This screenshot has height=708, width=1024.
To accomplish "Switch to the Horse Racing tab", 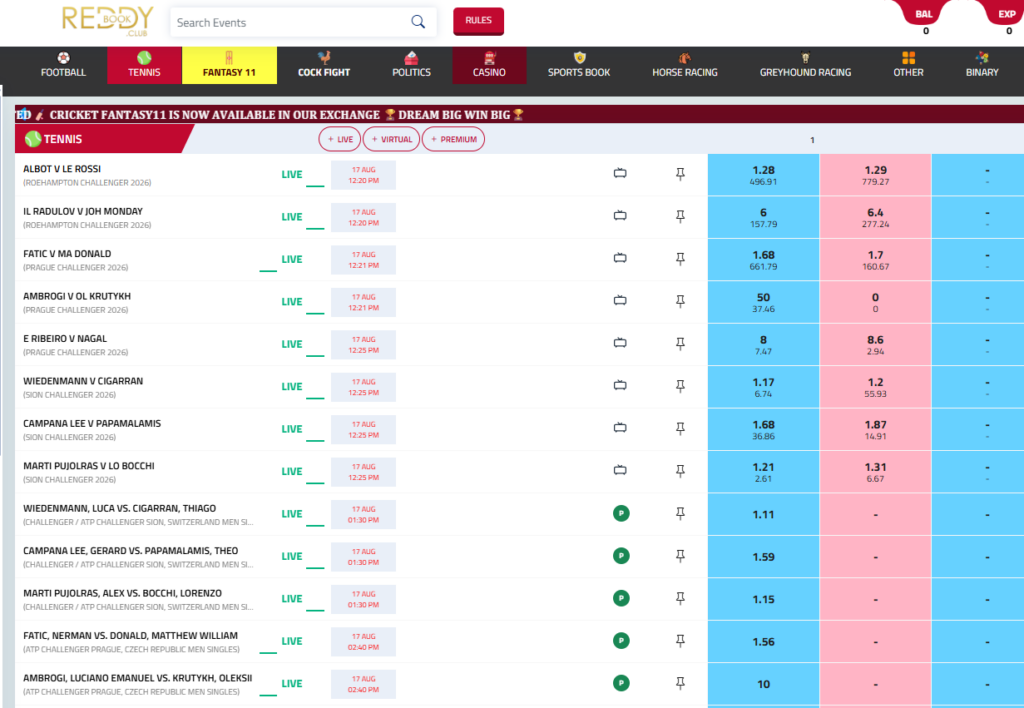I will (x=684, y=65).
